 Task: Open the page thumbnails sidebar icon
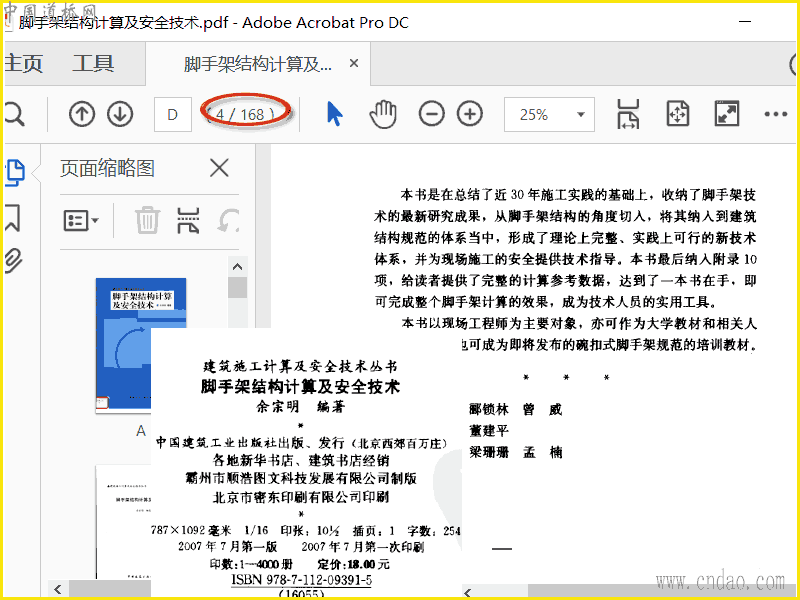point(15,172)
